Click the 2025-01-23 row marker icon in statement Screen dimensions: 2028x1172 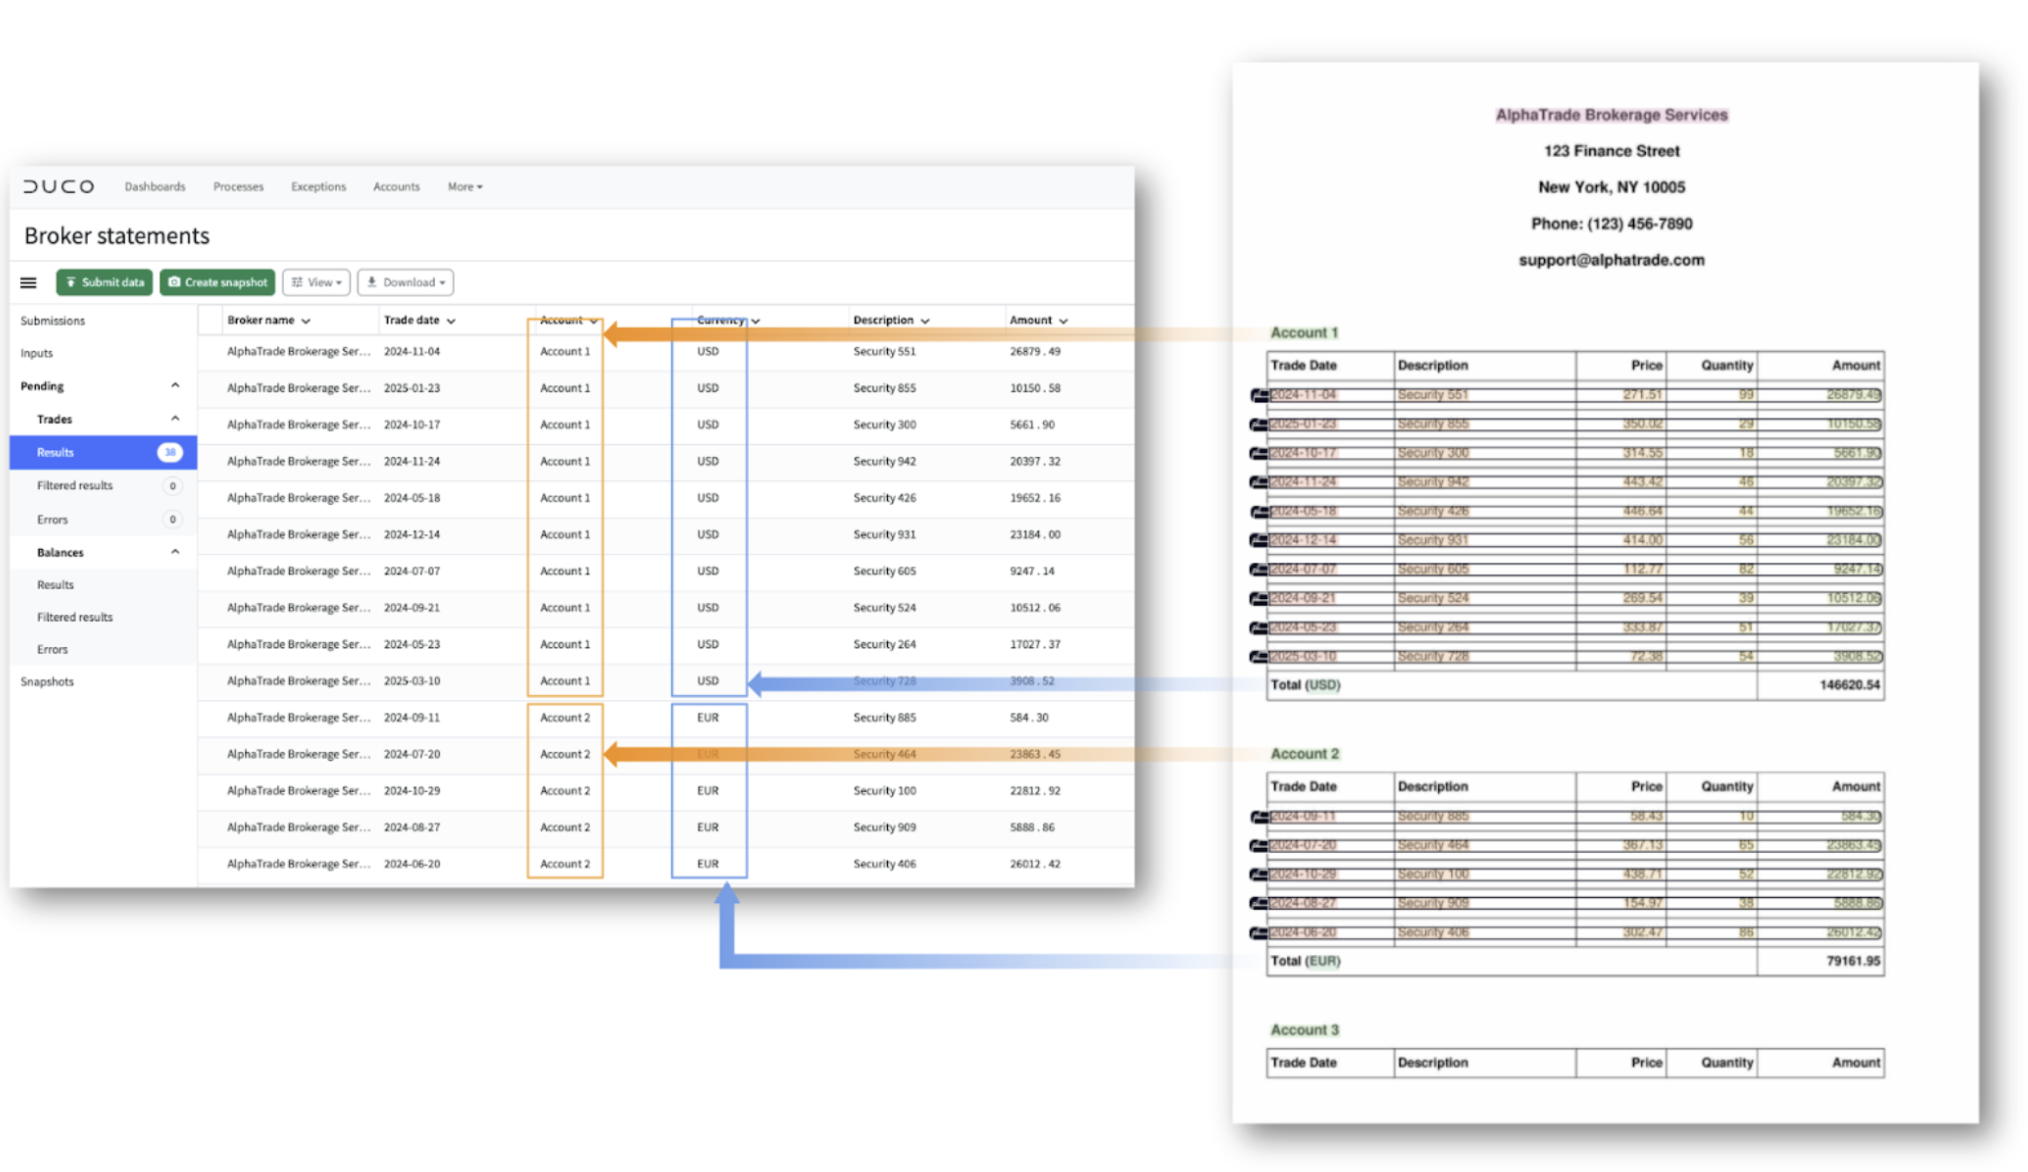[1259, 425]
